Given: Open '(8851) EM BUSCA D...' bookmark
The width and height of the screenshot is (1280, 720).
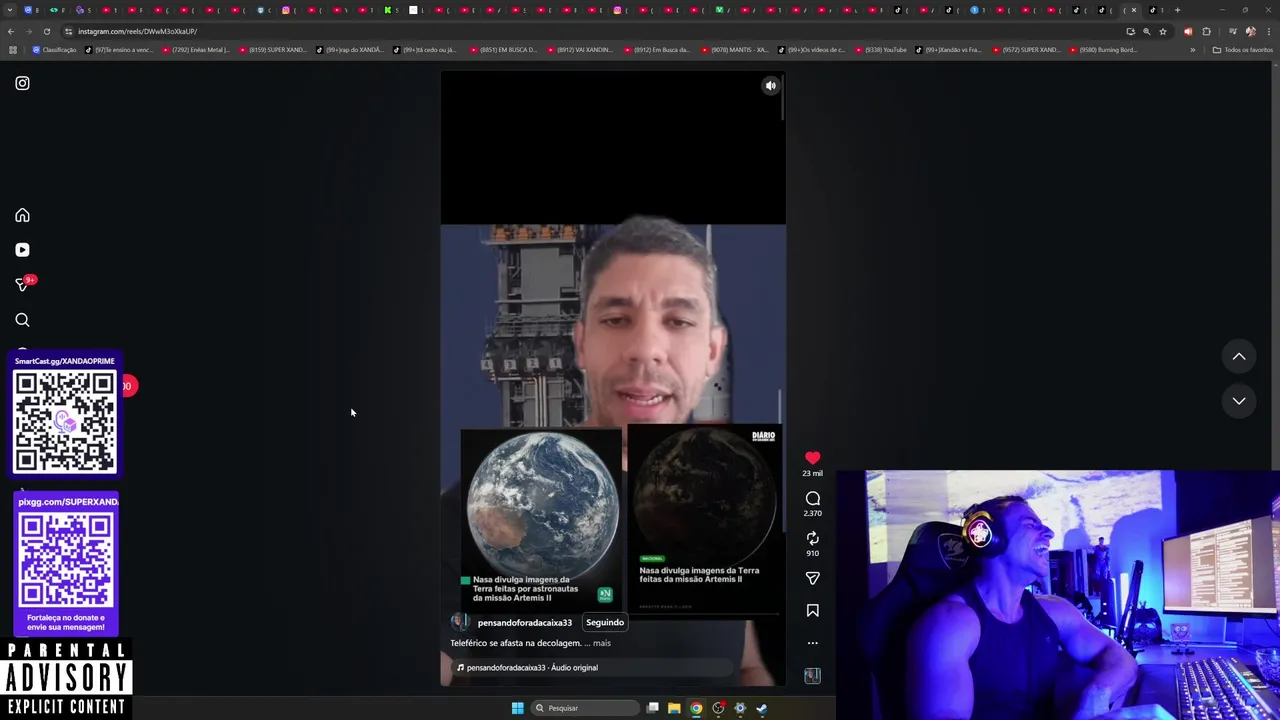Looking at the screenshot, I should [x=502, y=50].
